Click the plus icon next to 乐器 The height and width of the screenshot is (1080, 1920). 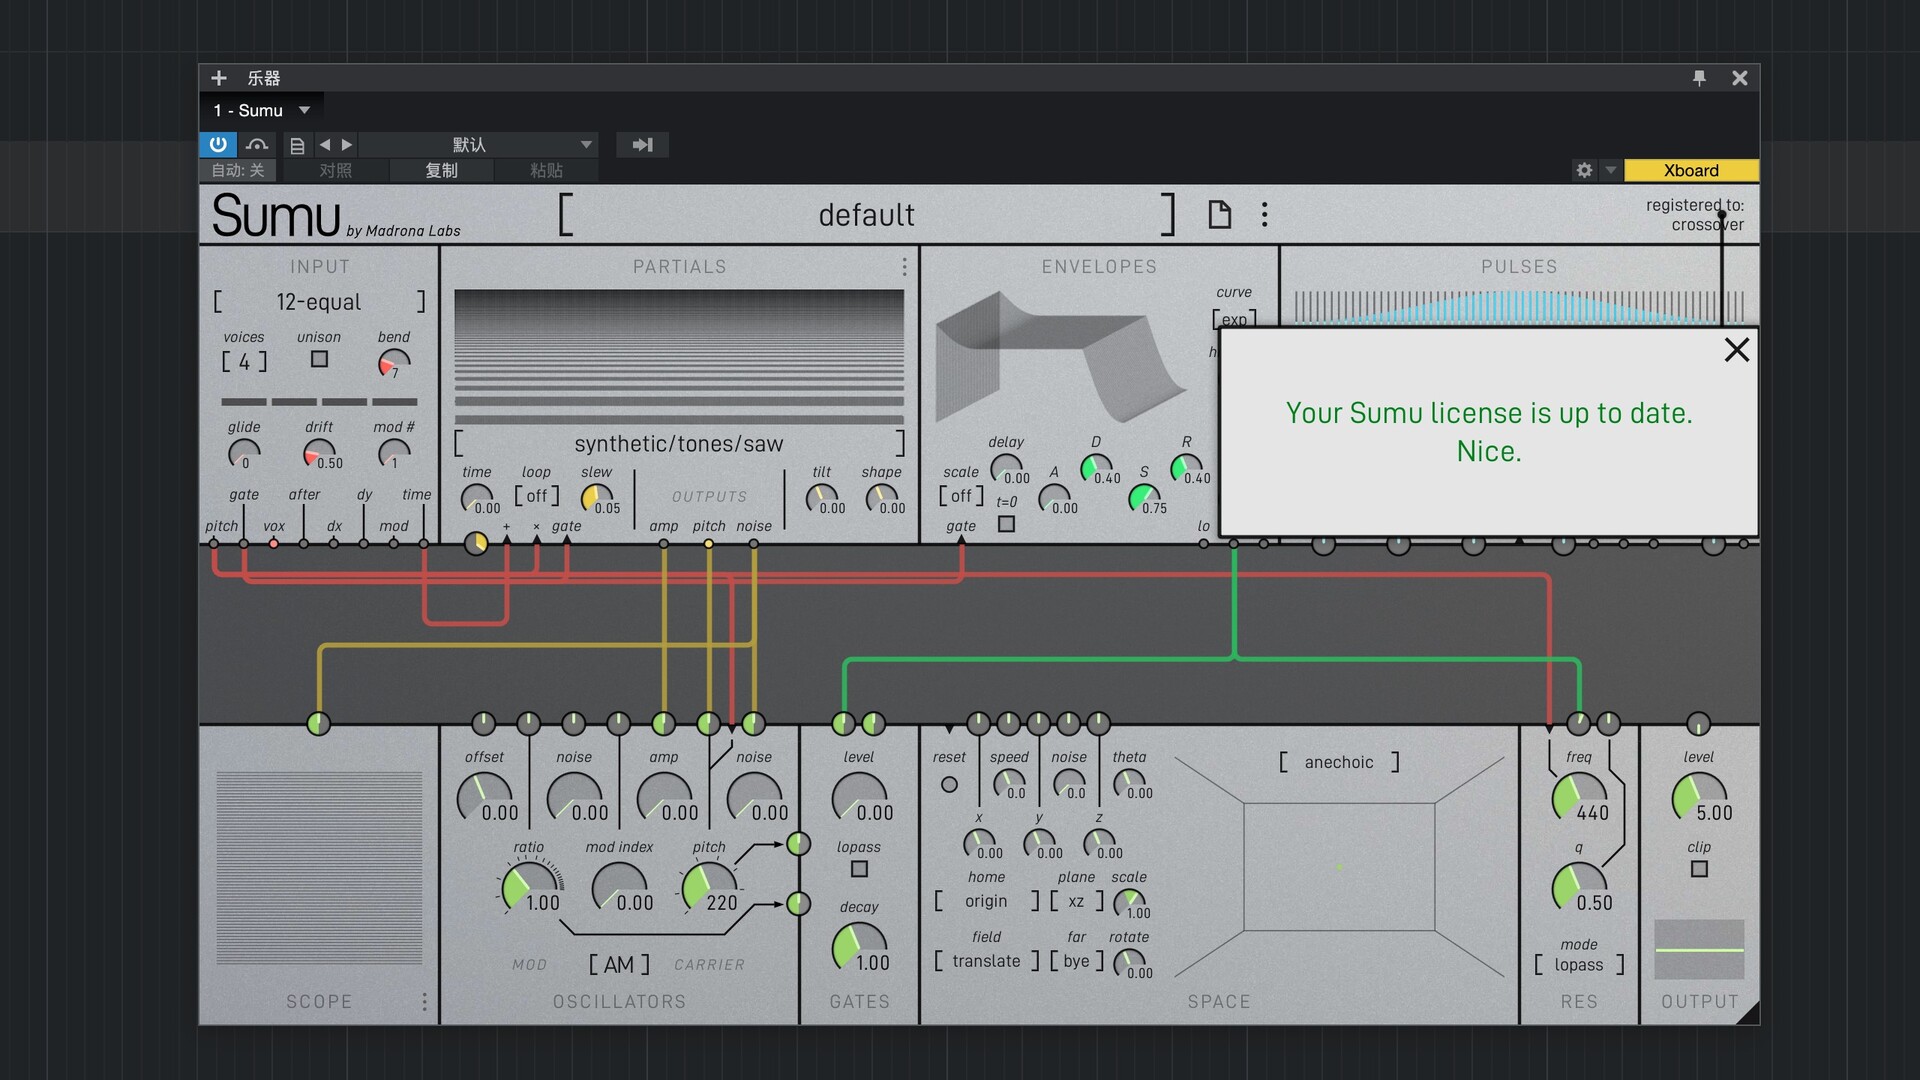click(219, 78)
